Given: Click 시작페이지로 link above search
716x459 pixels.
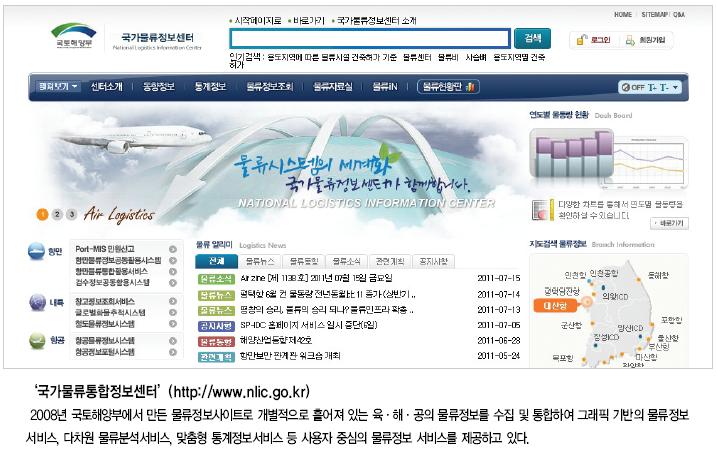Looking at the screenshot, I should (x=257, y=21).
